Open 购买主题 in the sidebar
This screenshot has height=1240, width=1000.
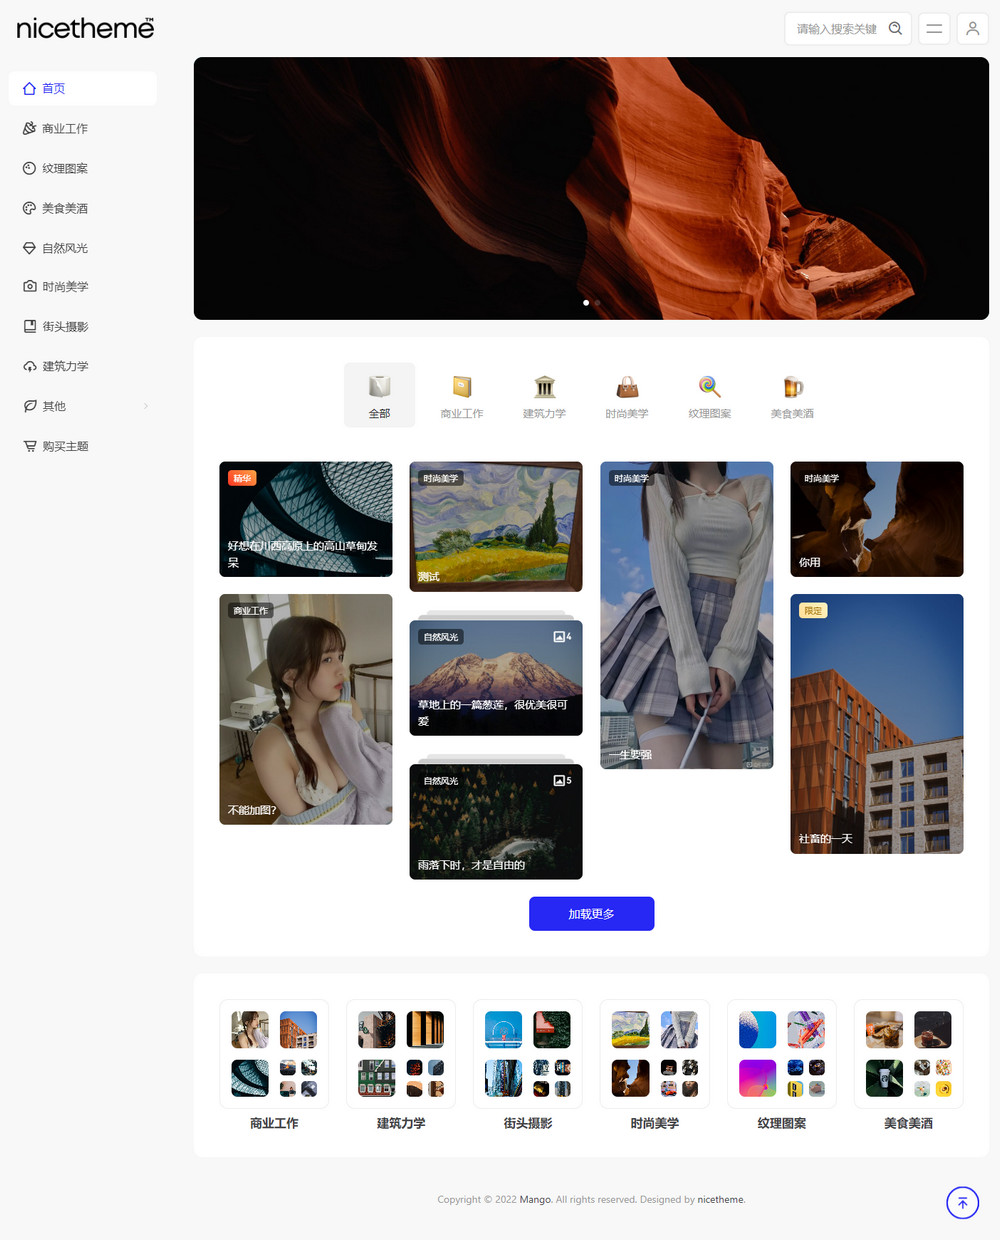tap(65, 446)
